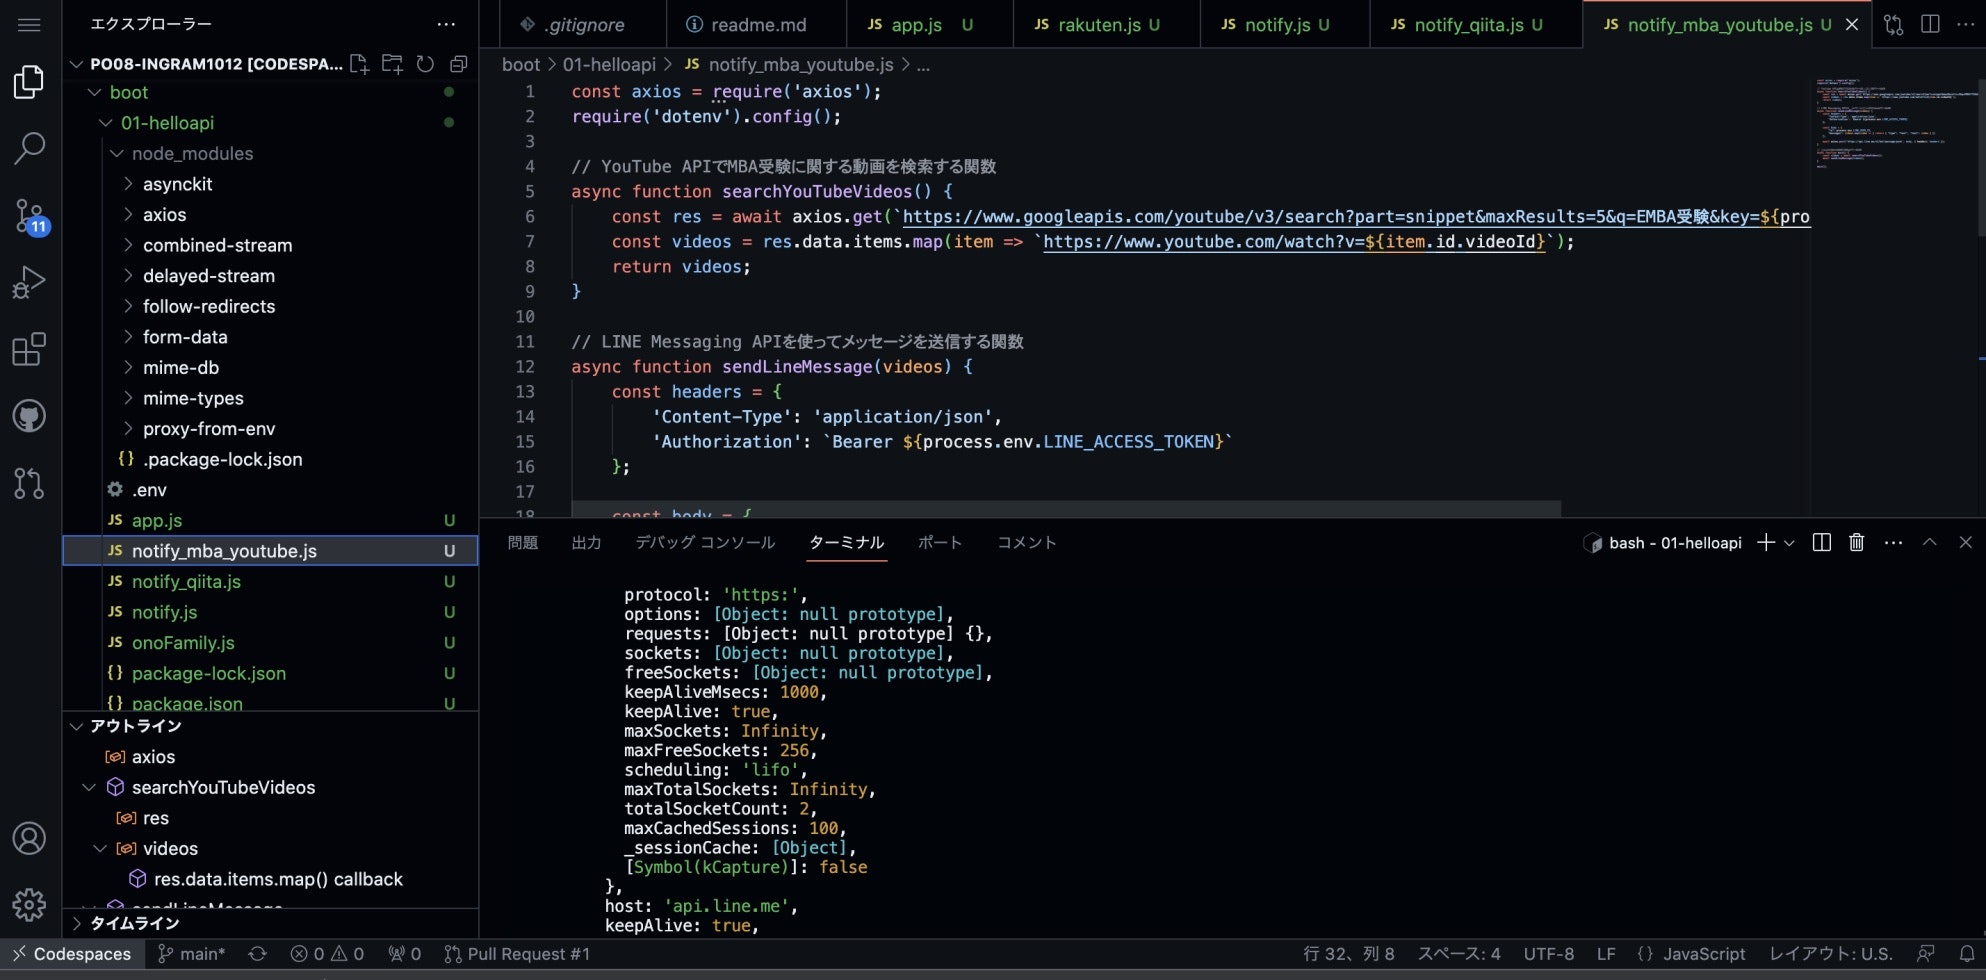This screenshot has height=980, width=1986.
Task: Open the Manage gear icon
Action: coord(29,905)
